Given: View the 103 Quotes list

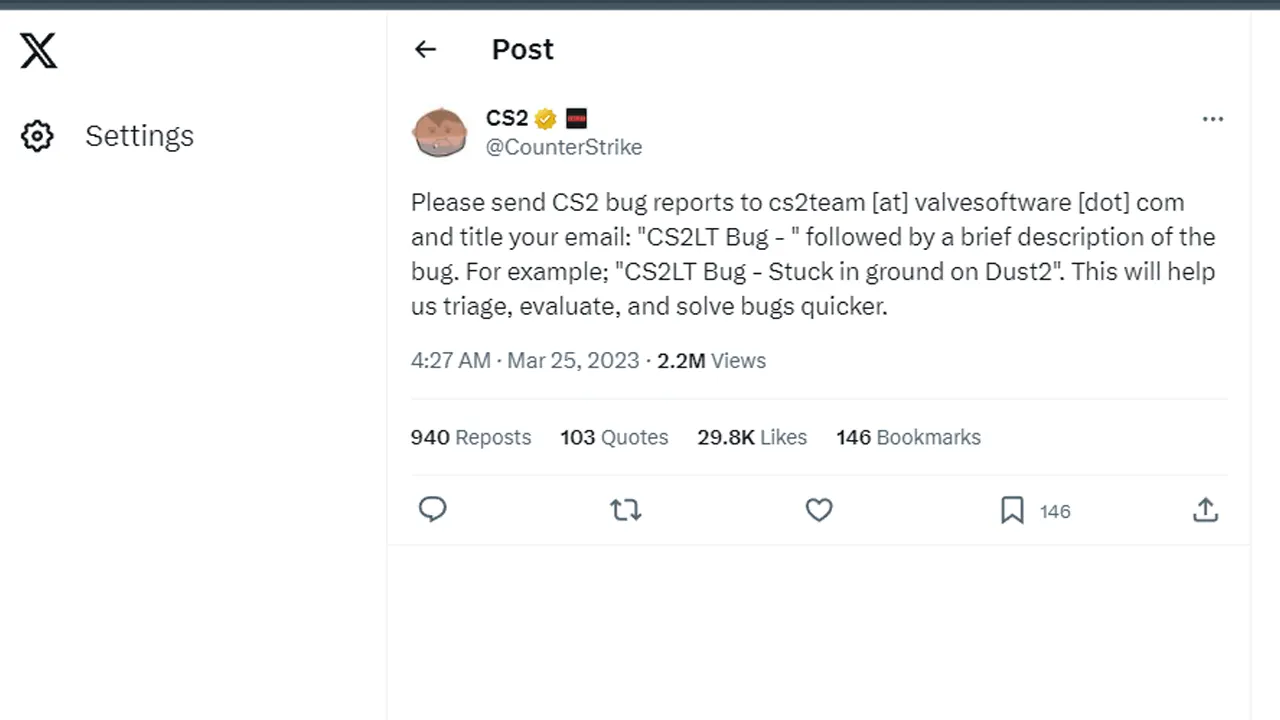Looking at the screenshot, I should (614, 437).
